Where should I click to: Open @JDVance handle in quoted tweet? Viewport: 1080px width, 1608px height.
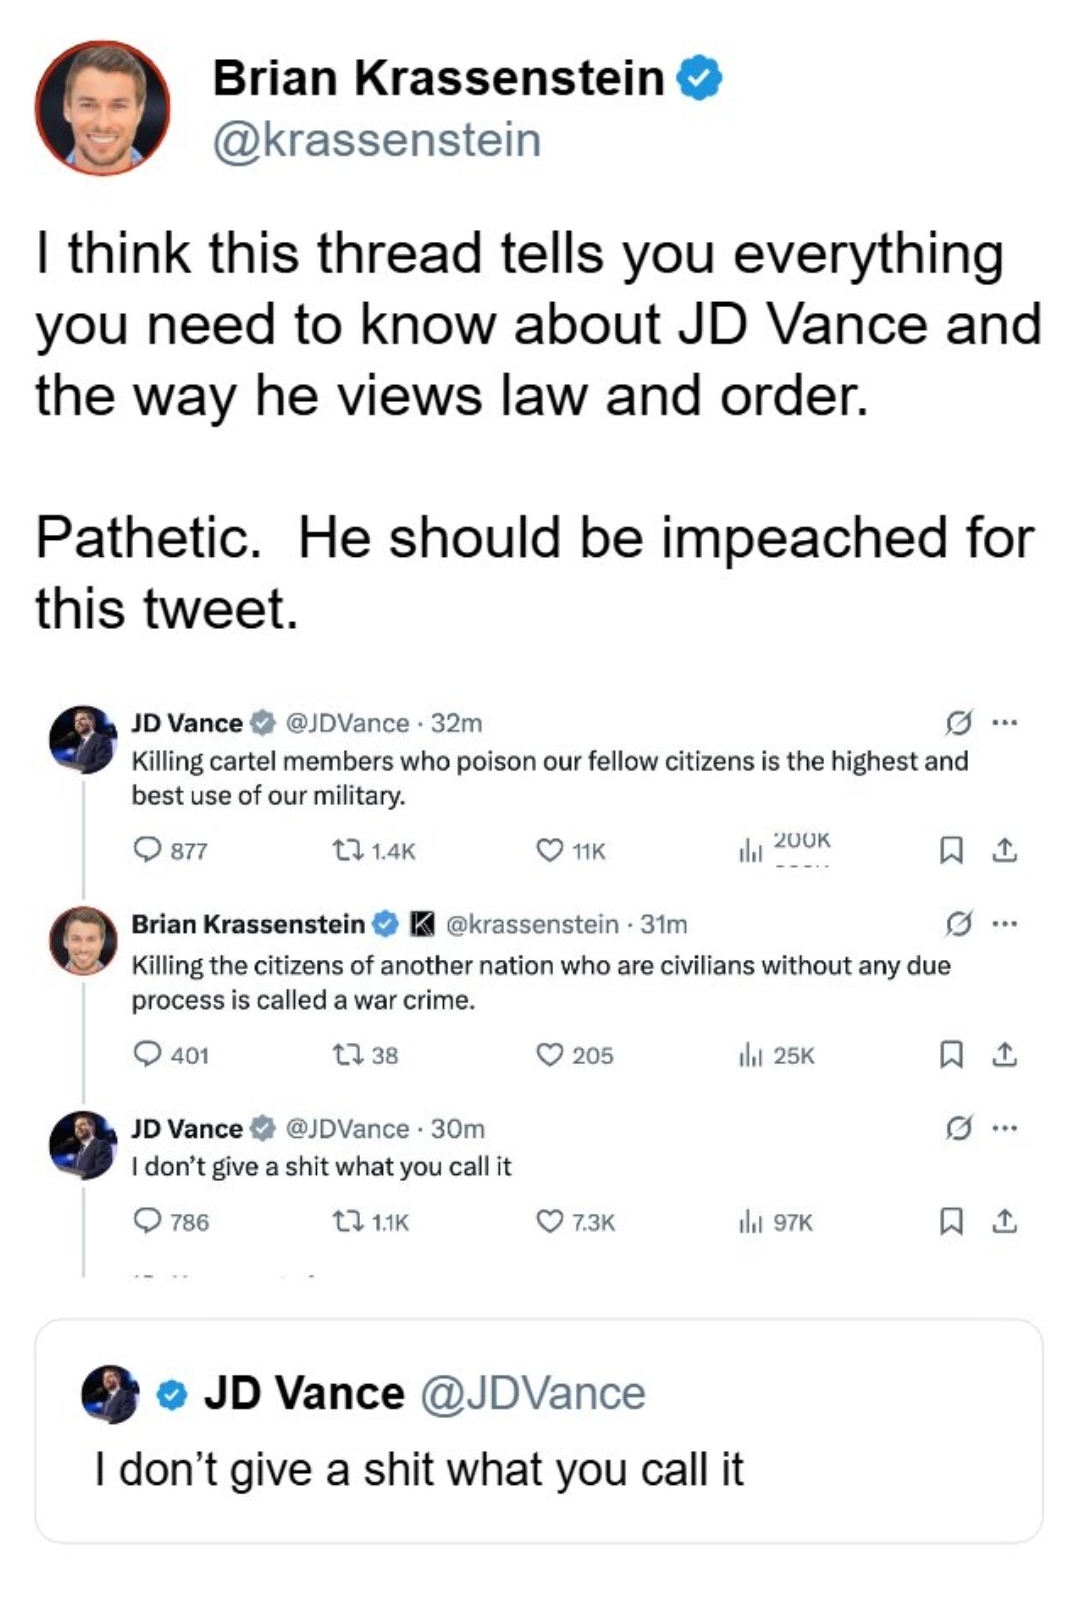pos(532,1393)
